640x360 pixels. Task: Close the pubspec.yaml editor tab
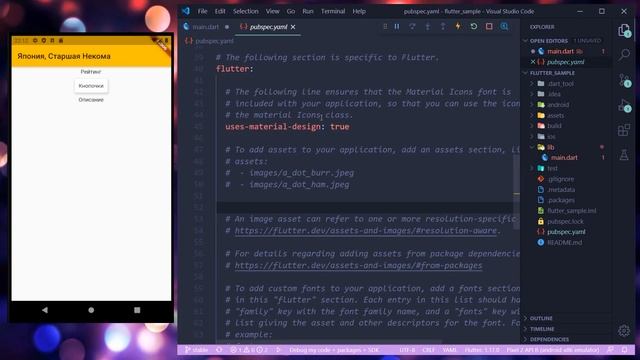click(x=293, y=27)
